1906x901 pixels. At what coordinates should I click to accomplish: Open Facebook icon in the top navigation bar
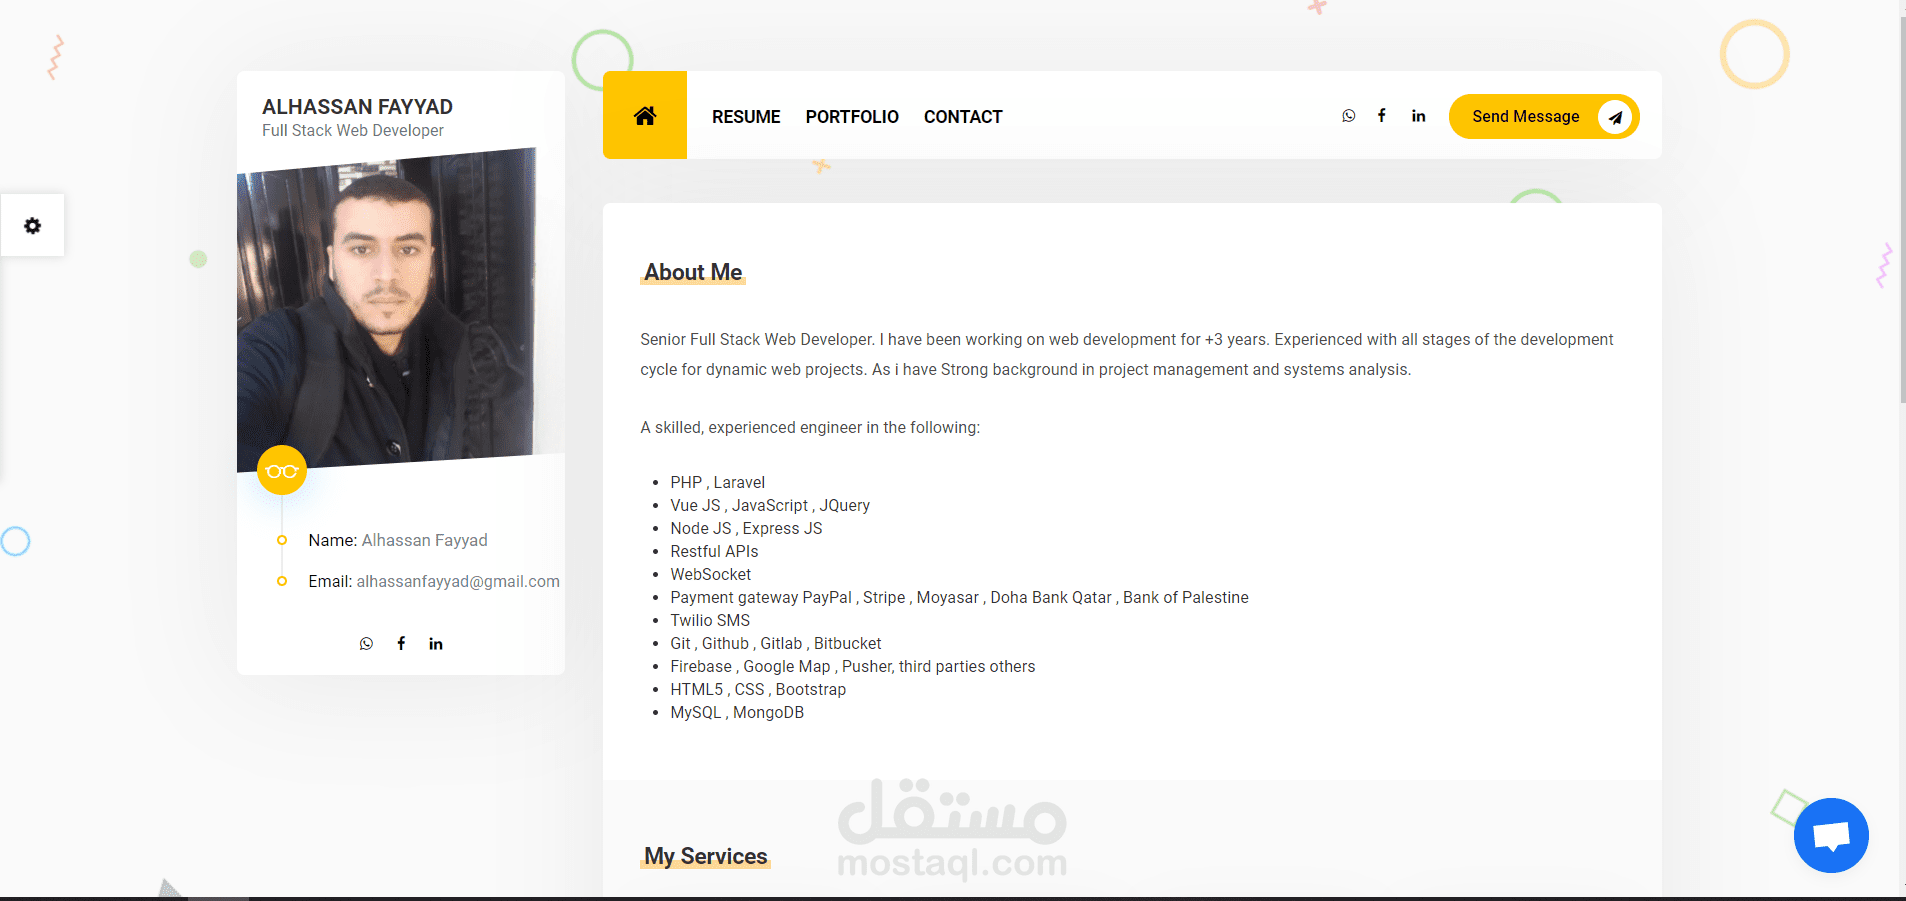[x=1382, y=116]
